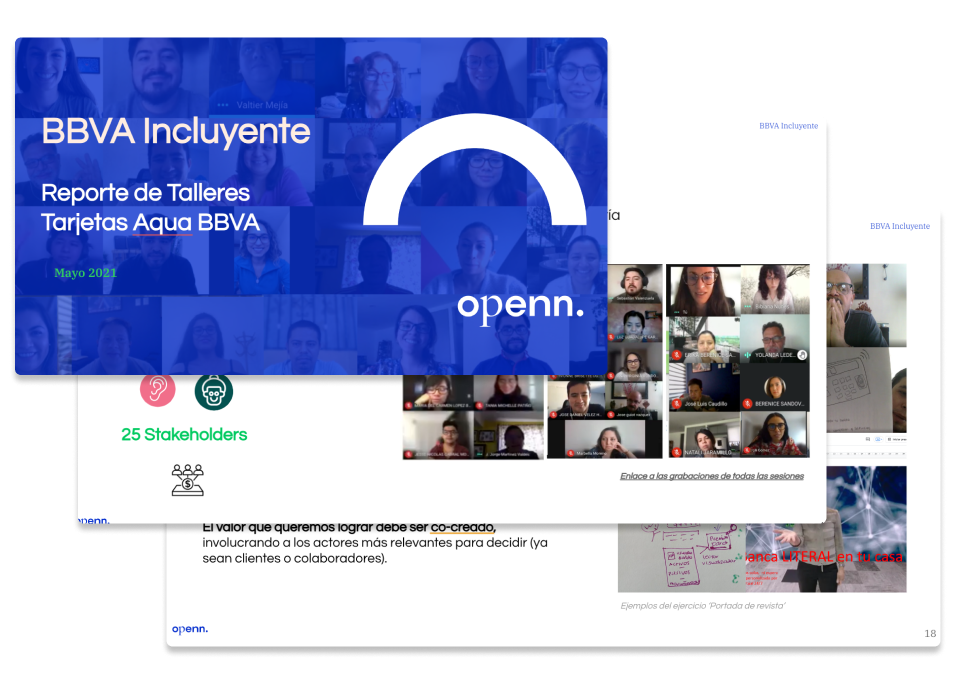
Task: Click the green elderly face icon
Action: (x=214, y=392)
